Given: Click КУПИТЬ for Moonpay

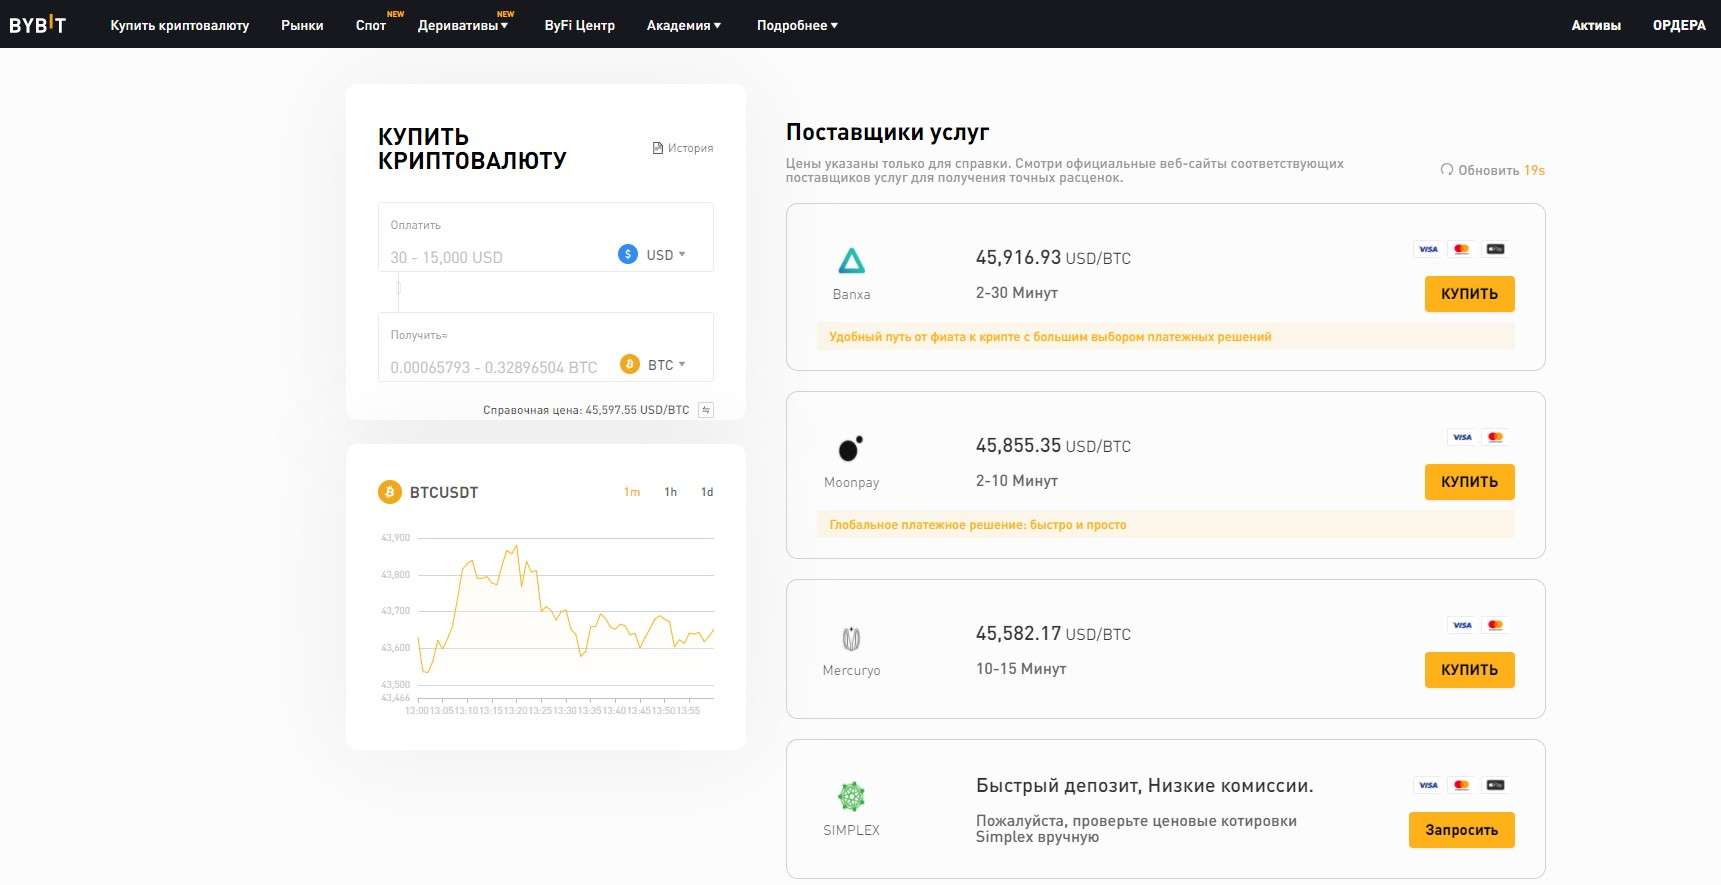Looking at the screenshot, I should (1469, 482).
